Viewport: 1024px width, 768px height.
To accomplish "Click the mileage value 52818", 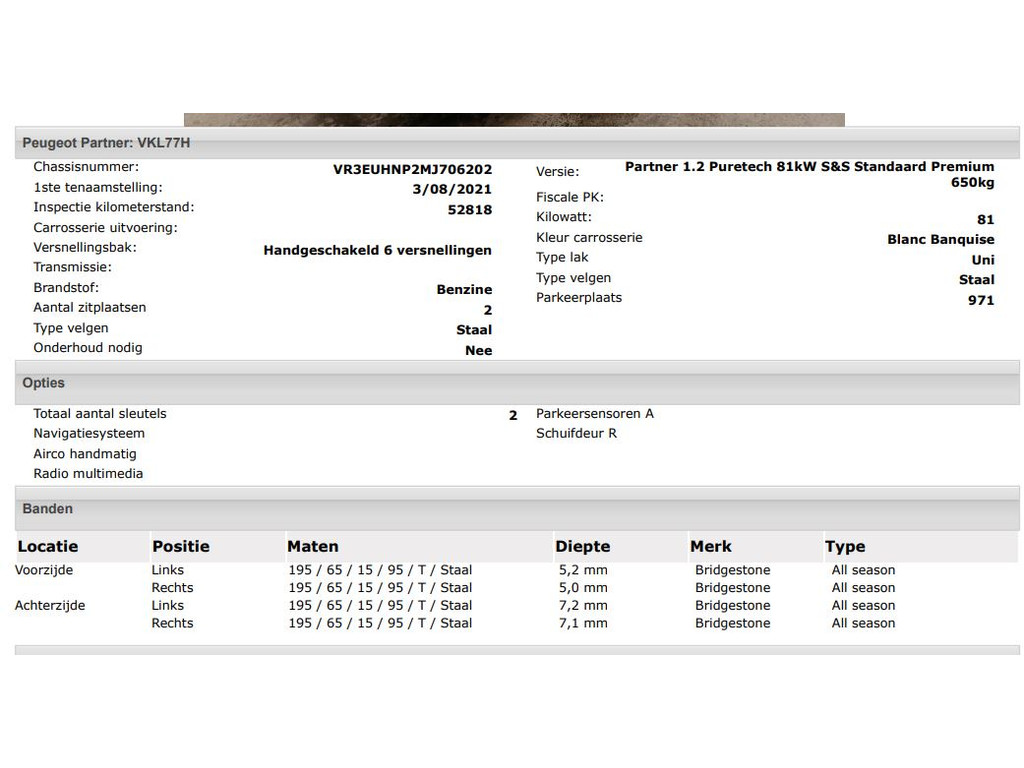I will pos(470,210).
